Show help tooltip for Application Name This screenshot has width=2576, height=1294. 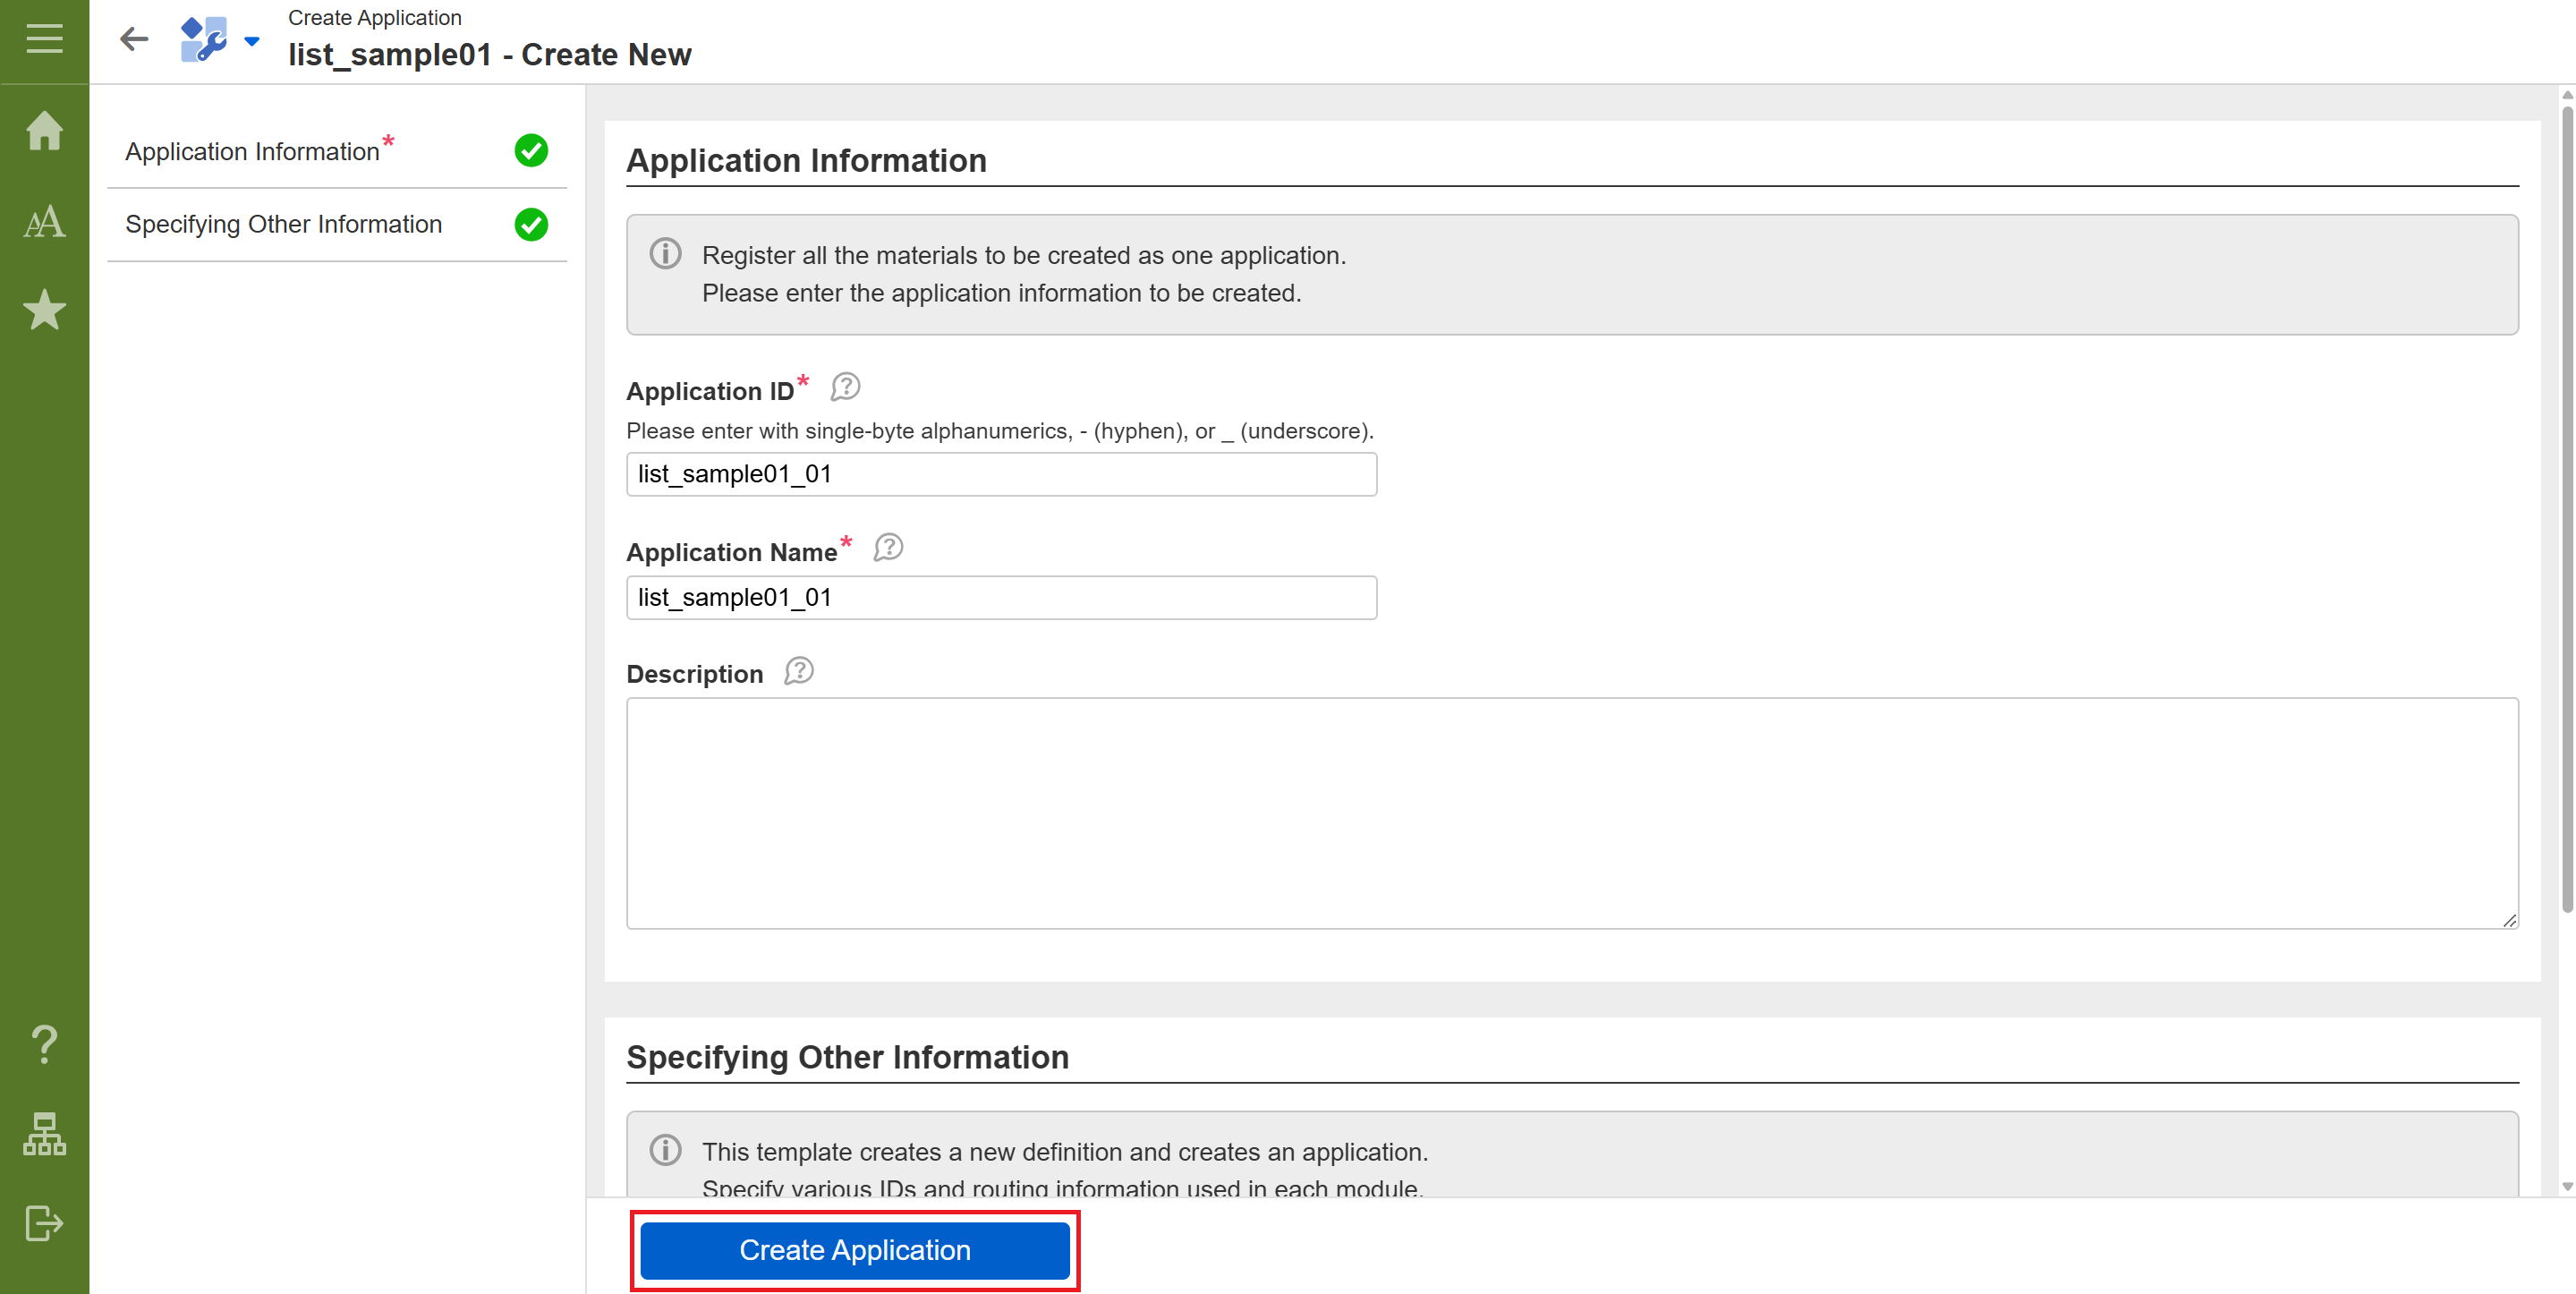[888, 548]
